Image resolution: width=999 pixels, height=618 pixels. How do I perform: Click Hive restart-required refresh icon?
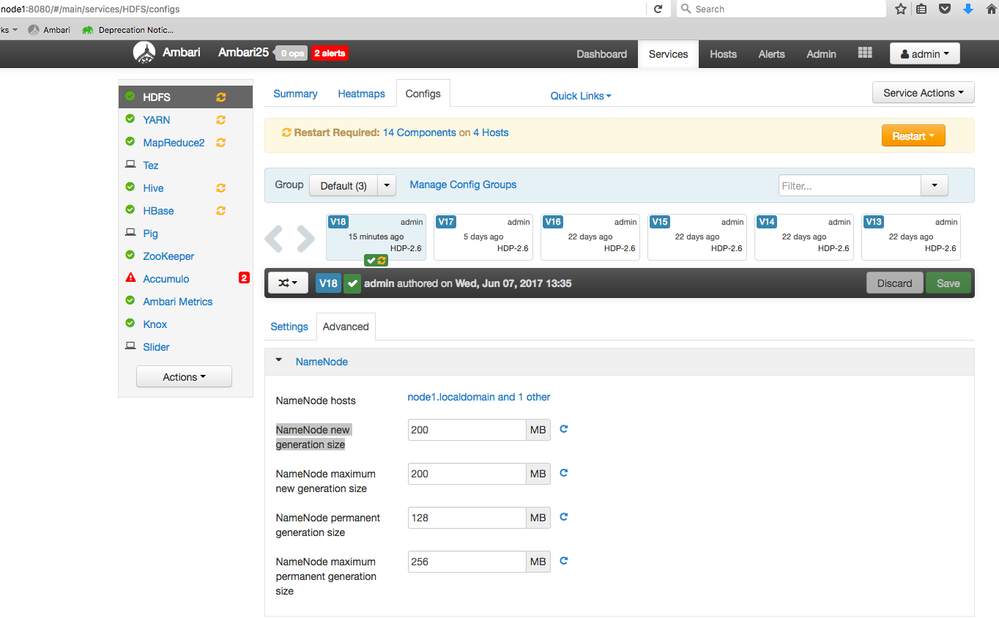[221, 188]
